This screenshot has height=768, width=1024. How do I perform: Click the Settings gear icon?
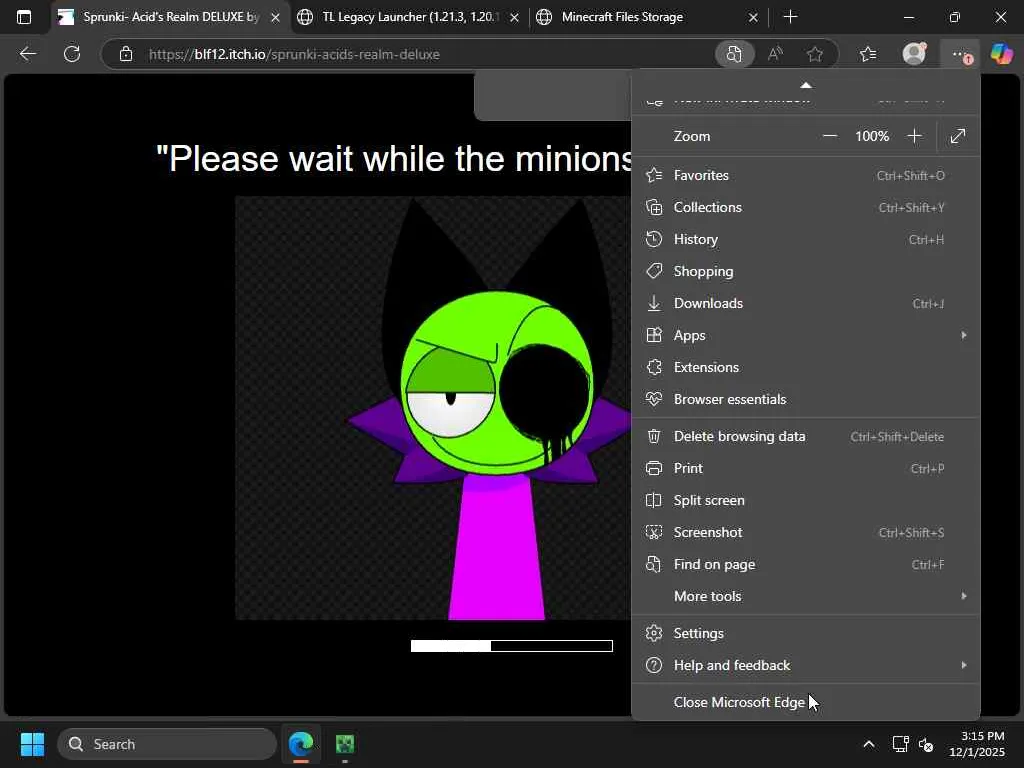point(654,633)
